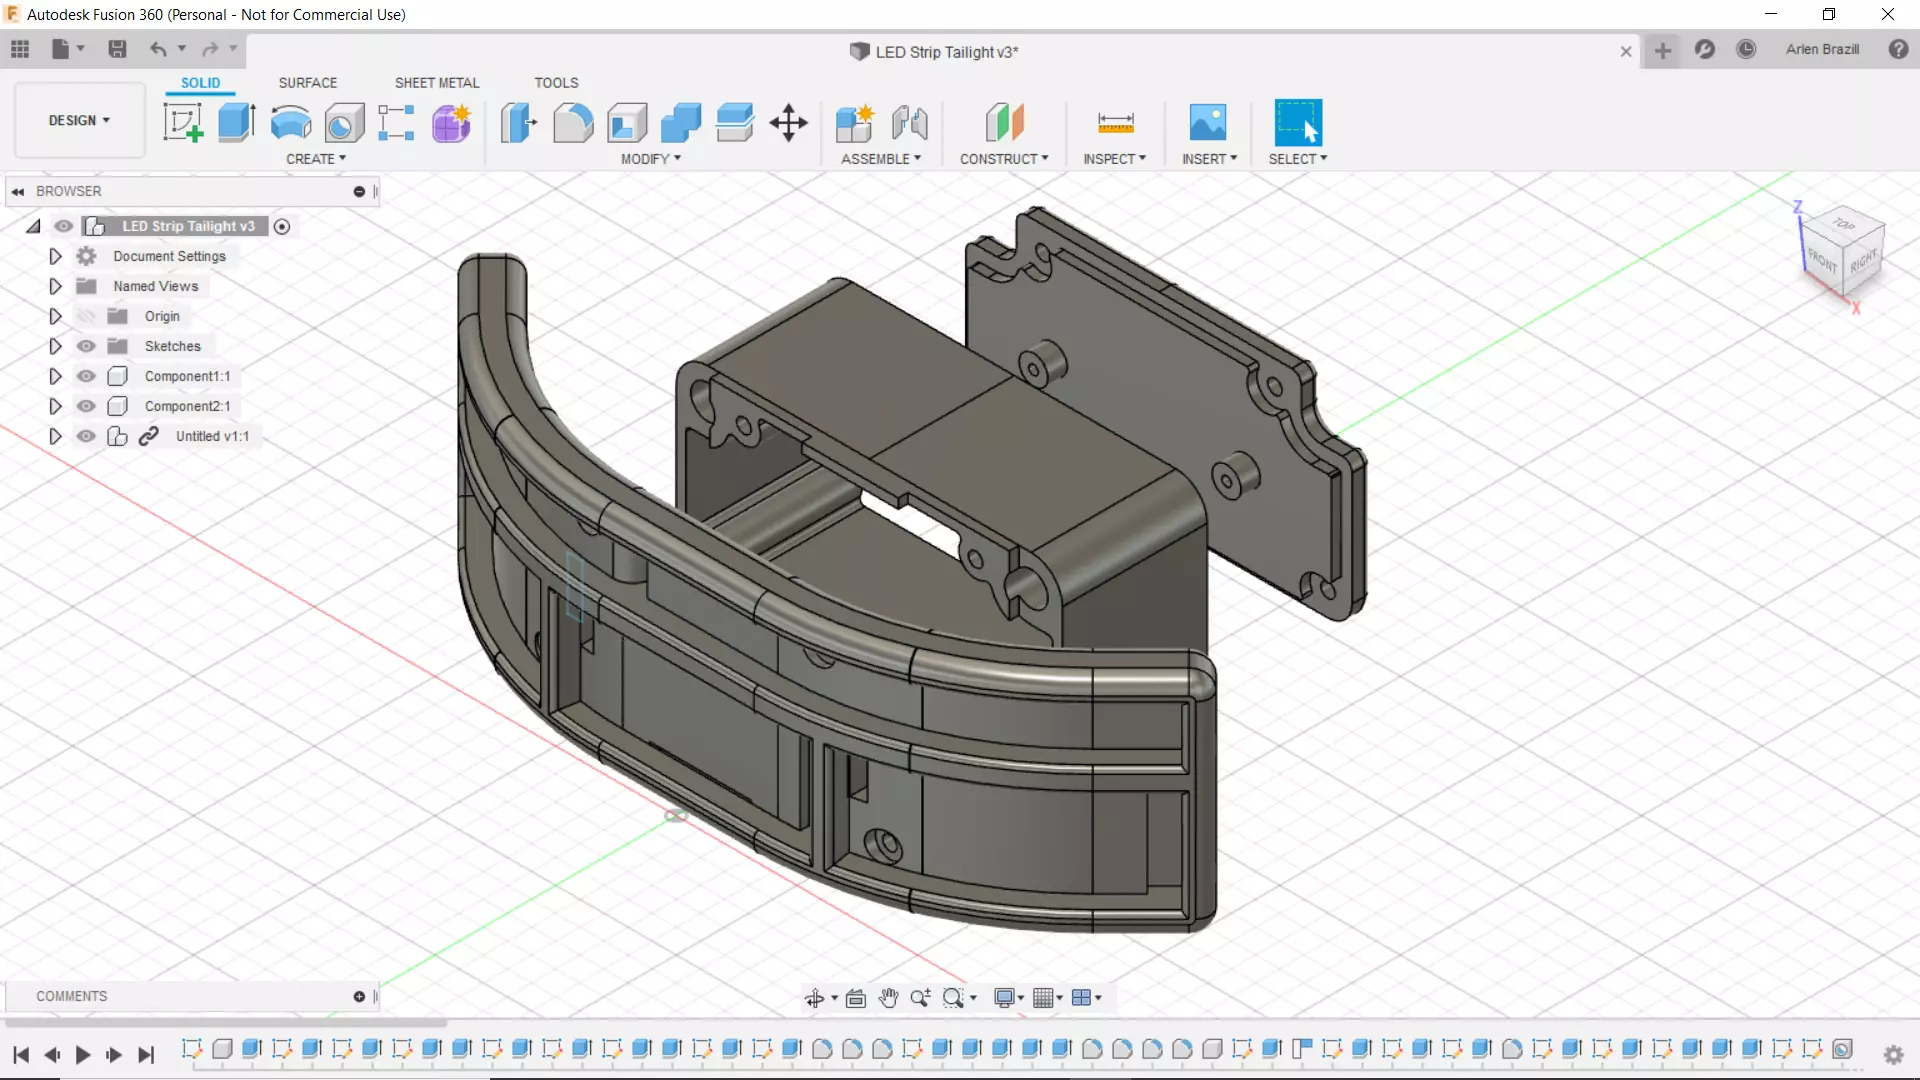Expand the Sketches node

[x=55, y=346]
